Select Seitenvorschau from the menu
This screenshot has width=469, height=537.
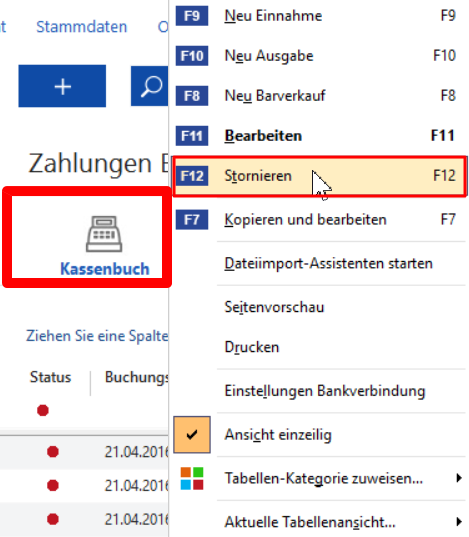point(274,307)
